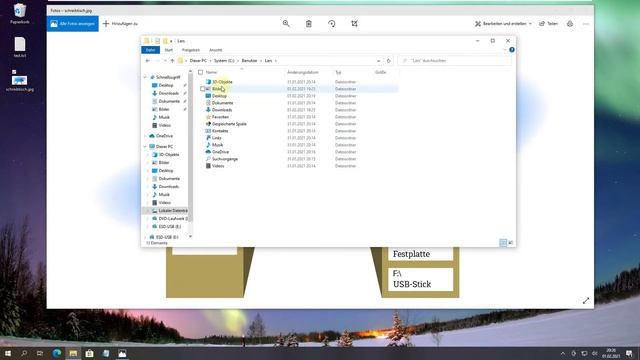
Task: Click the refresh icon beside the address bar
Action: [x=389, y=61]
